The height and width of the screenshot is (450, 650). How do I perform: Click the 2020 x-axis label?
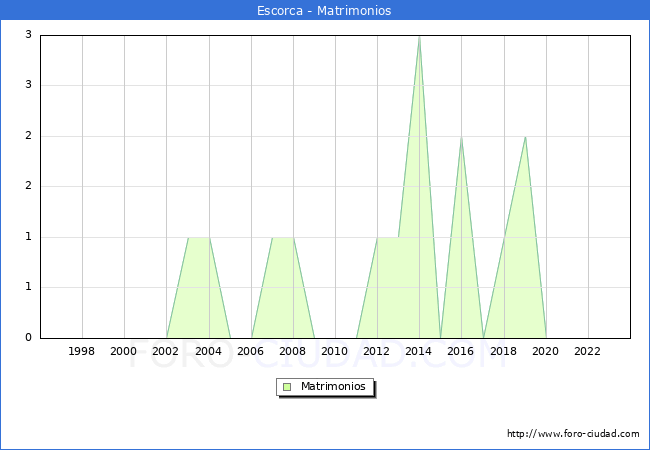pos(546,351)
